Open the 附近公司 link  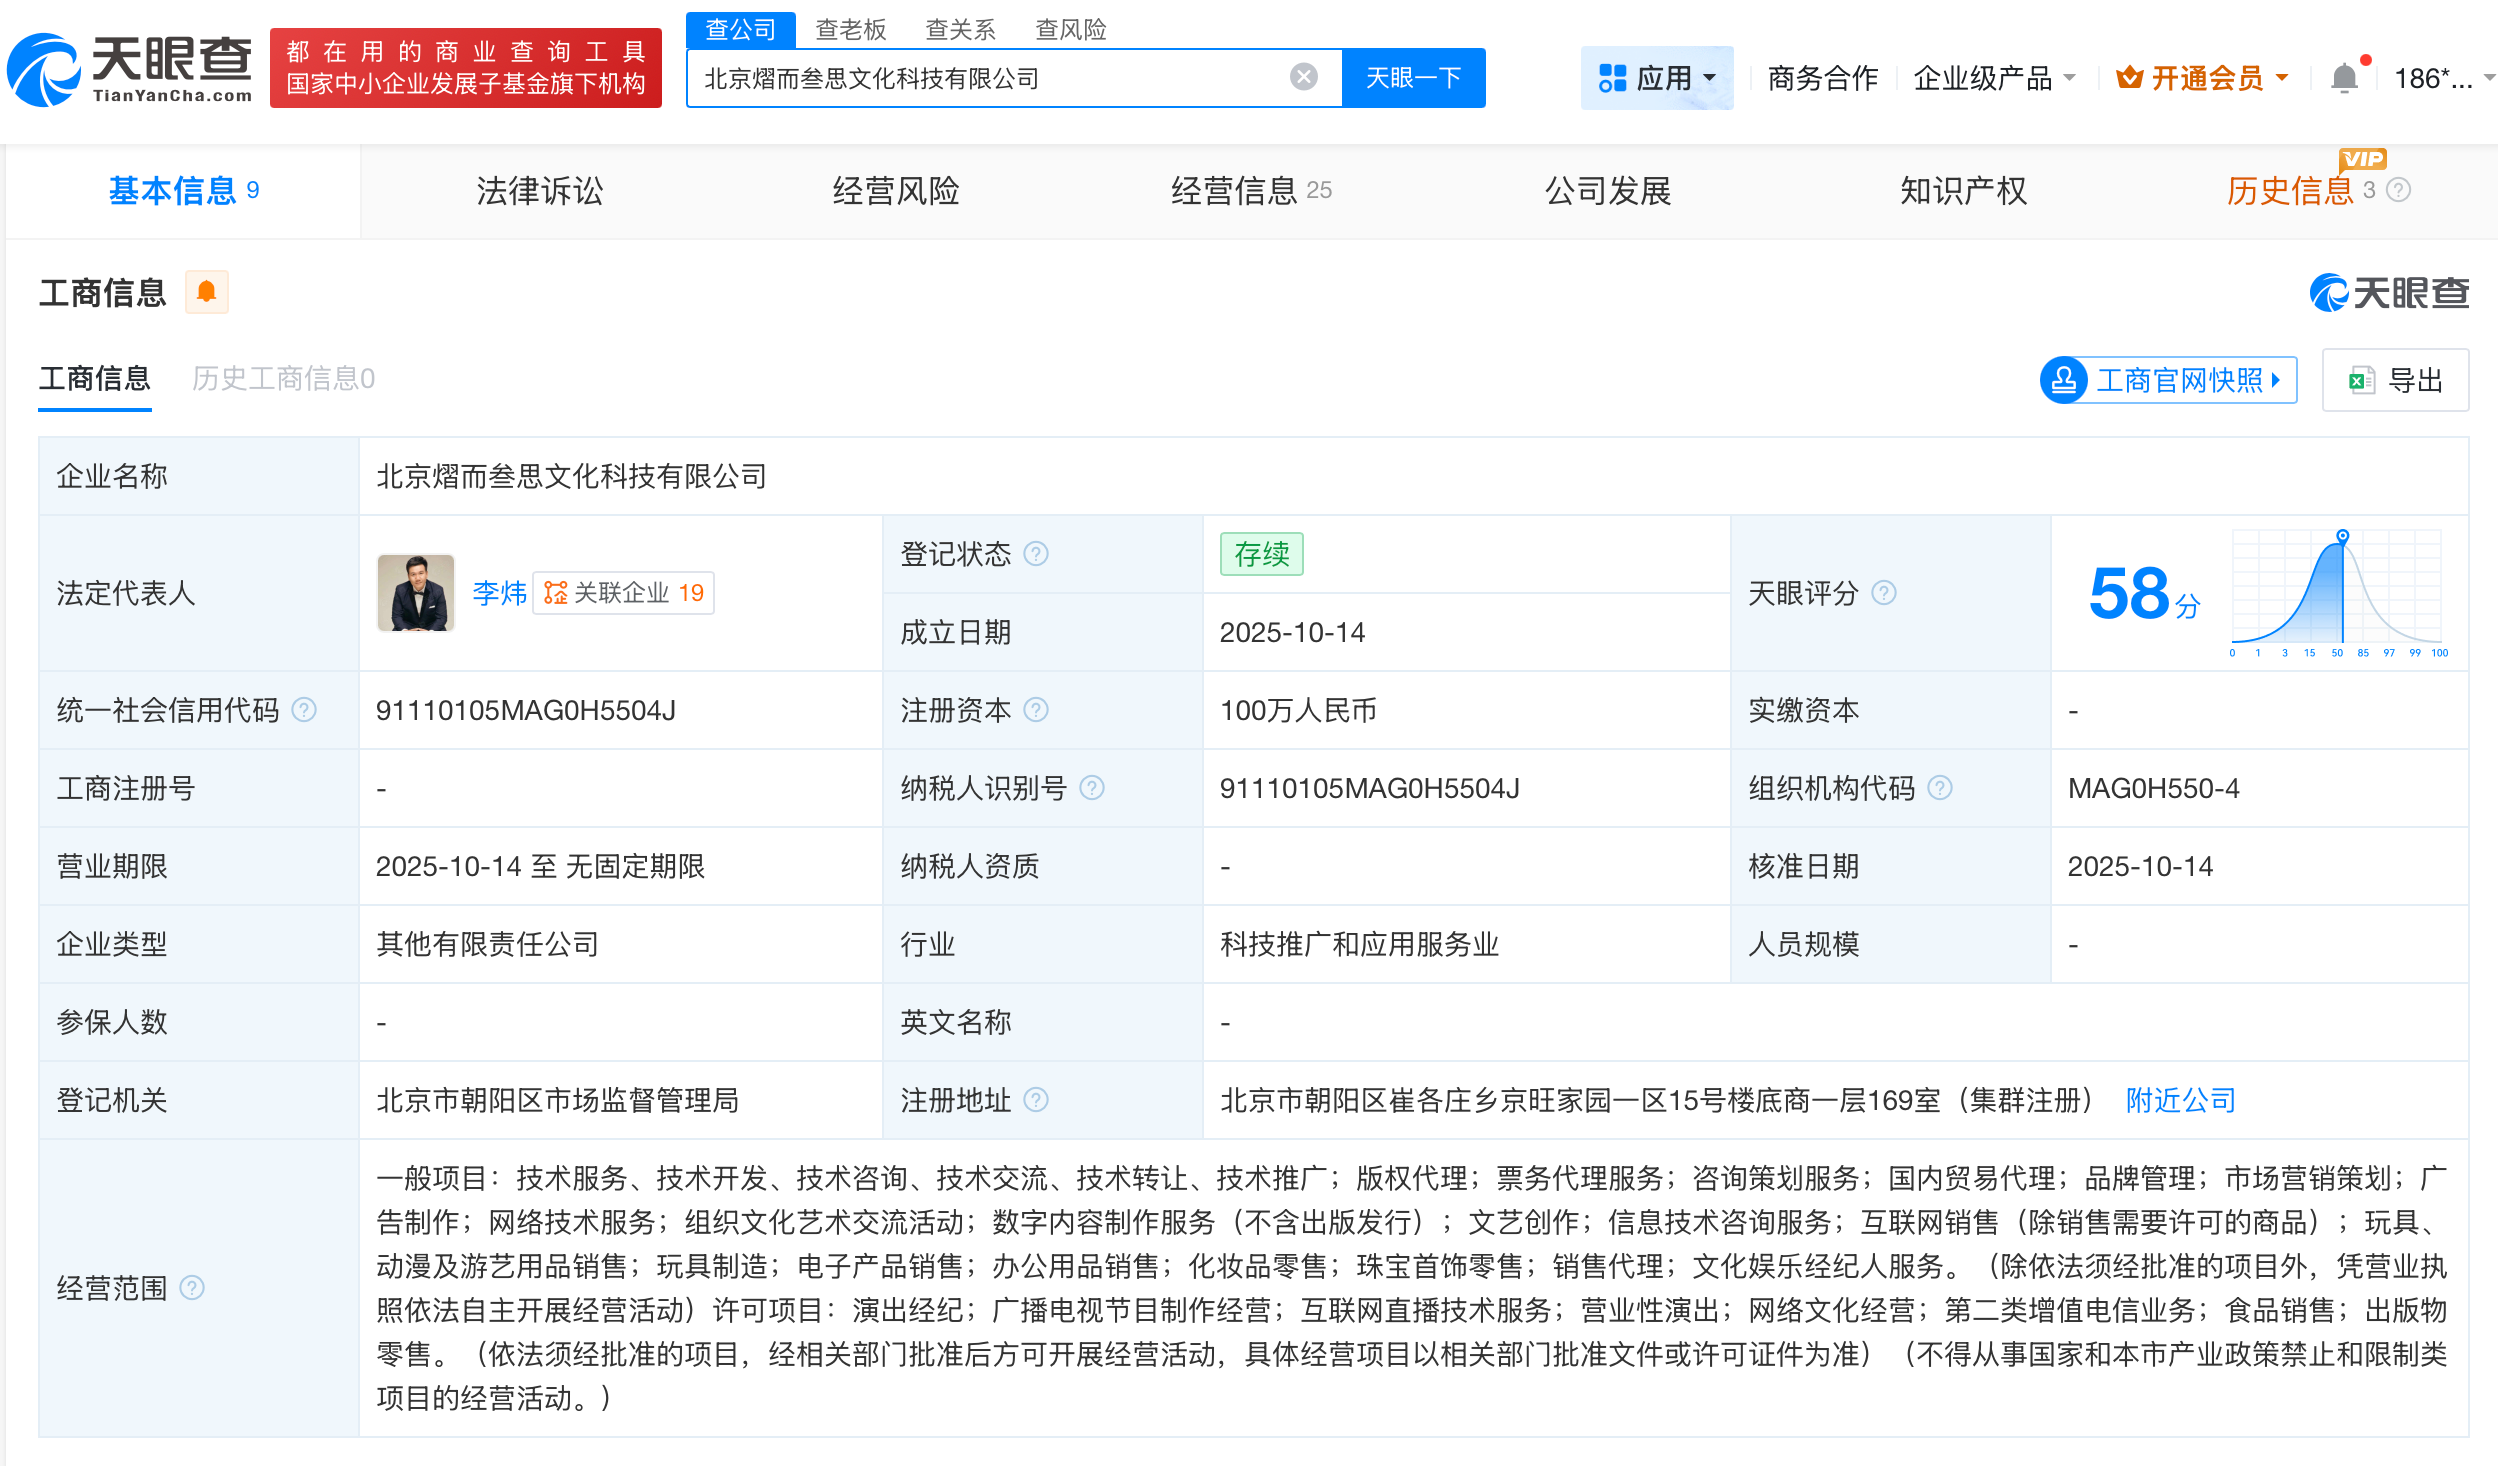(x=2179, y=1100)
